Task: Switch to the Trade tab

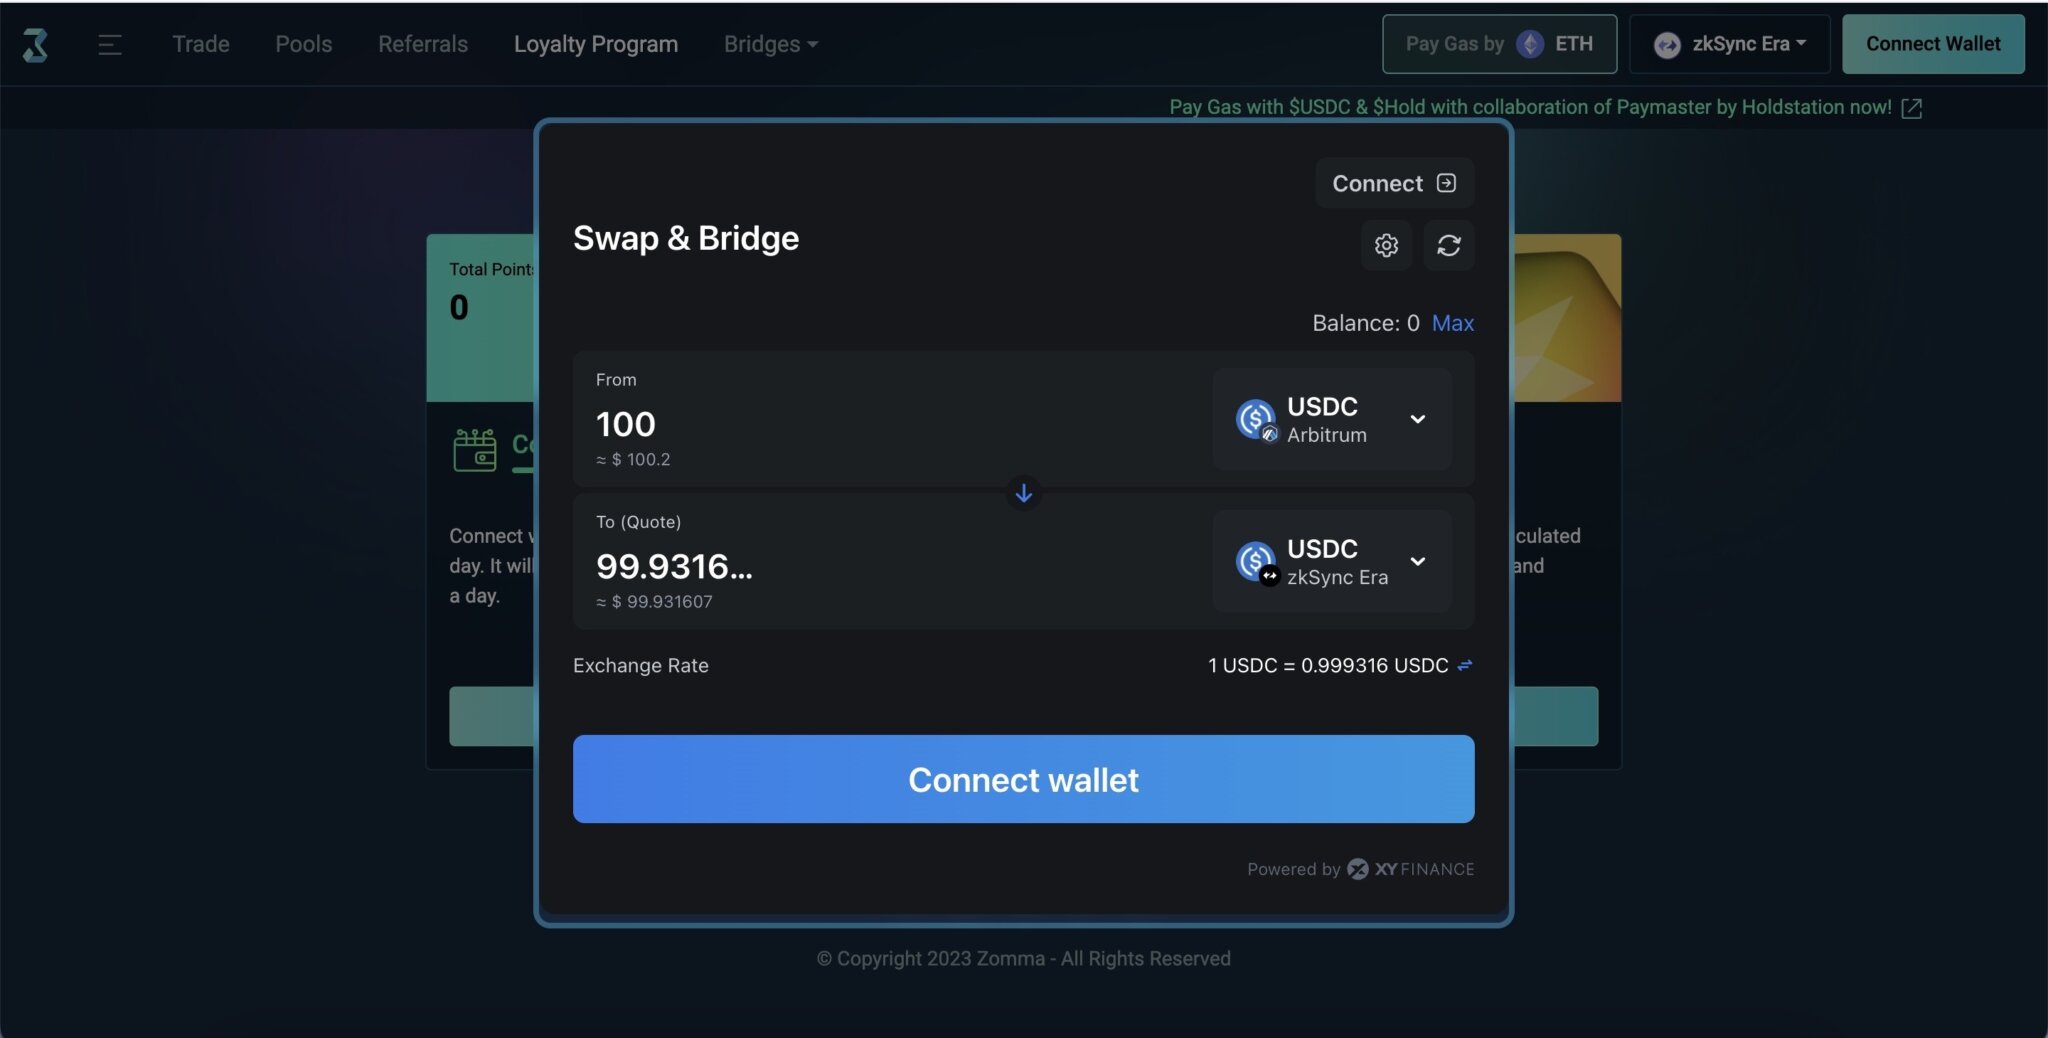Action: 200,44
